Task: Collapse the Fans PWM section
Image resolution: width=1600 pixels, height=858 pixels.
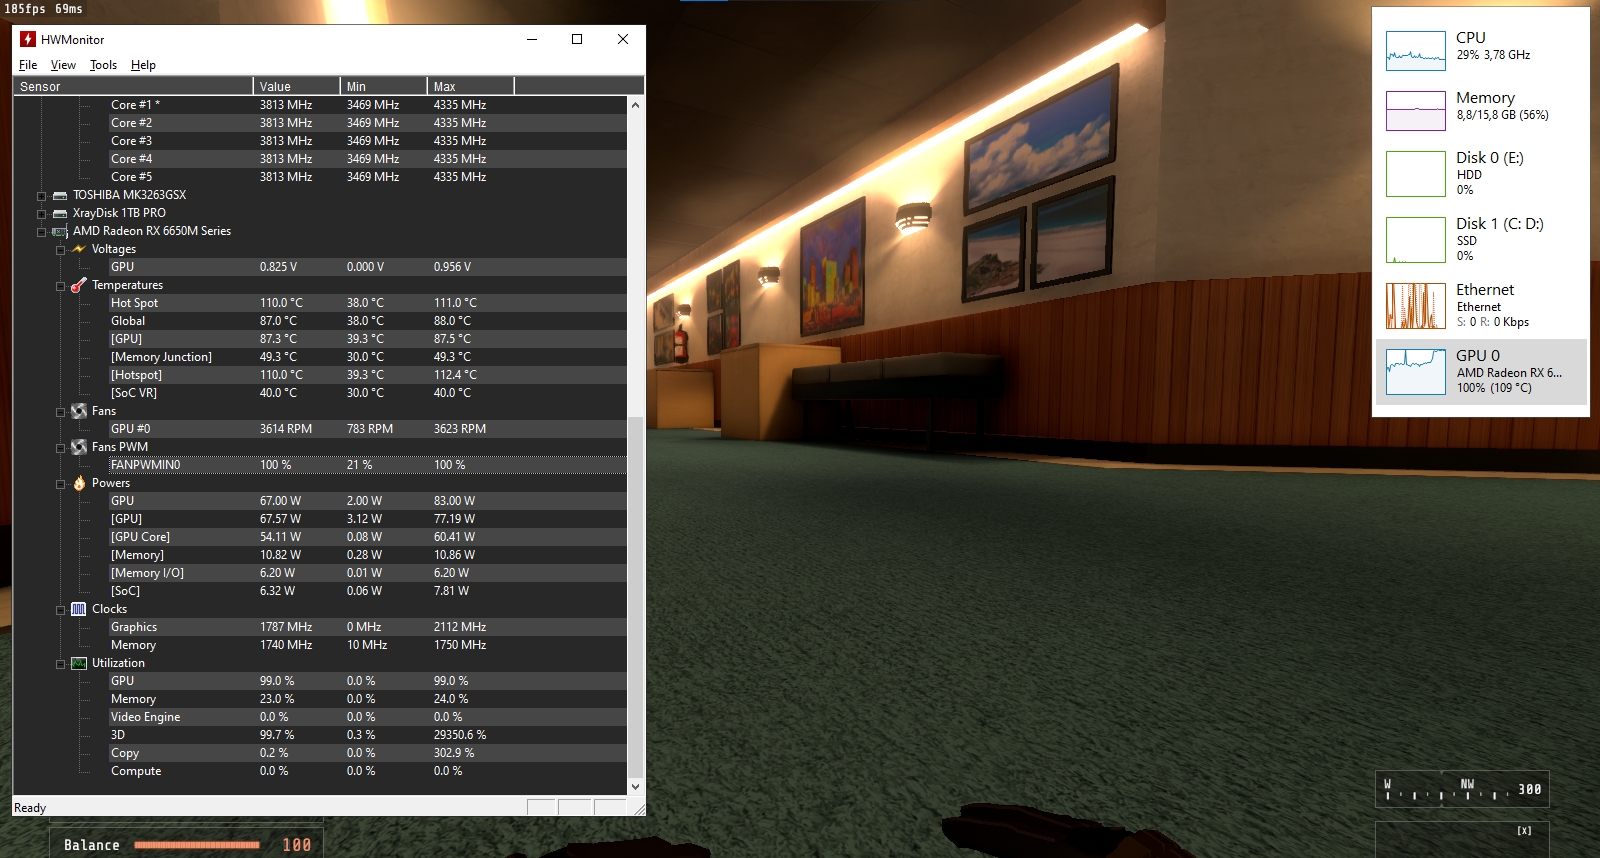Action: [61, 448]
